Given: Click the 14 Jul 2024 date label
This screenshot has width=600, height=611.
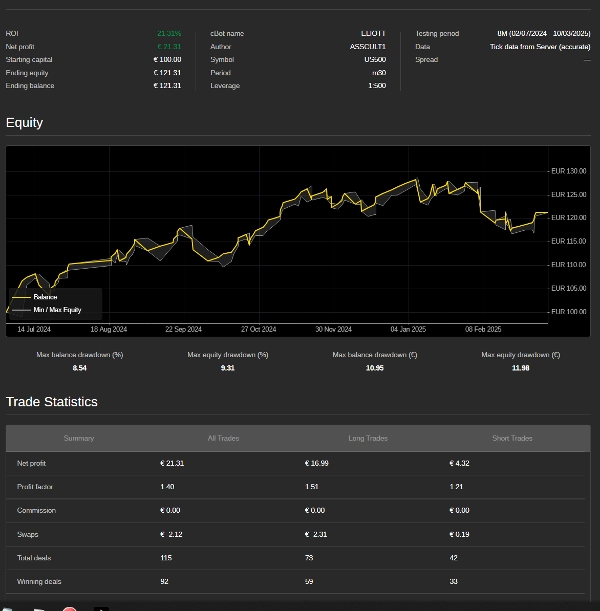Looking at the screenshot, I should [x=34, y=329].
